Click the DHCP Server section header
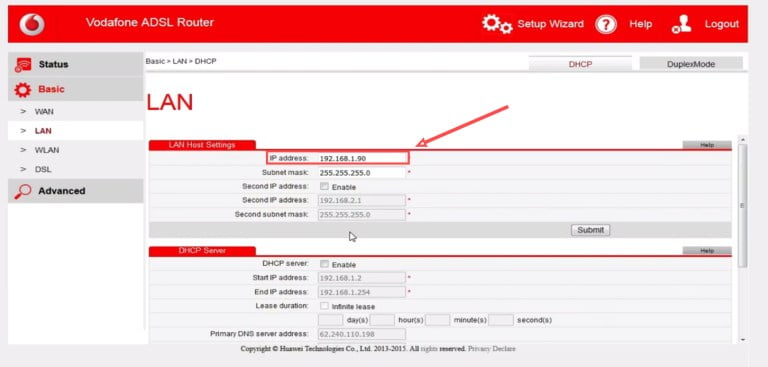Viewport: 768px width, 367px height. (x=202, y=250)
